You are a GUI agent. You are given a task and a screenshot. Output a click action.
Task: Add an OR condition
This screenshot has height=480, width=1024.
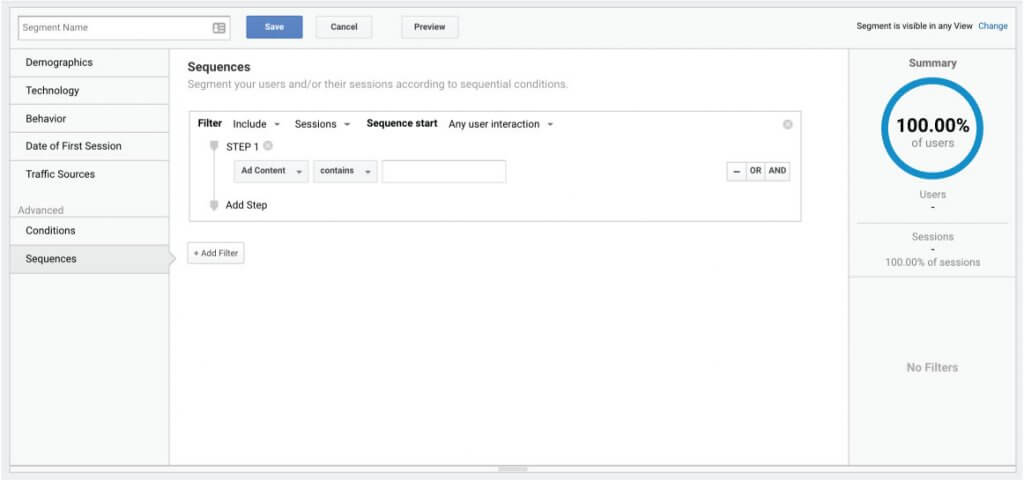[x=756, y=170]
